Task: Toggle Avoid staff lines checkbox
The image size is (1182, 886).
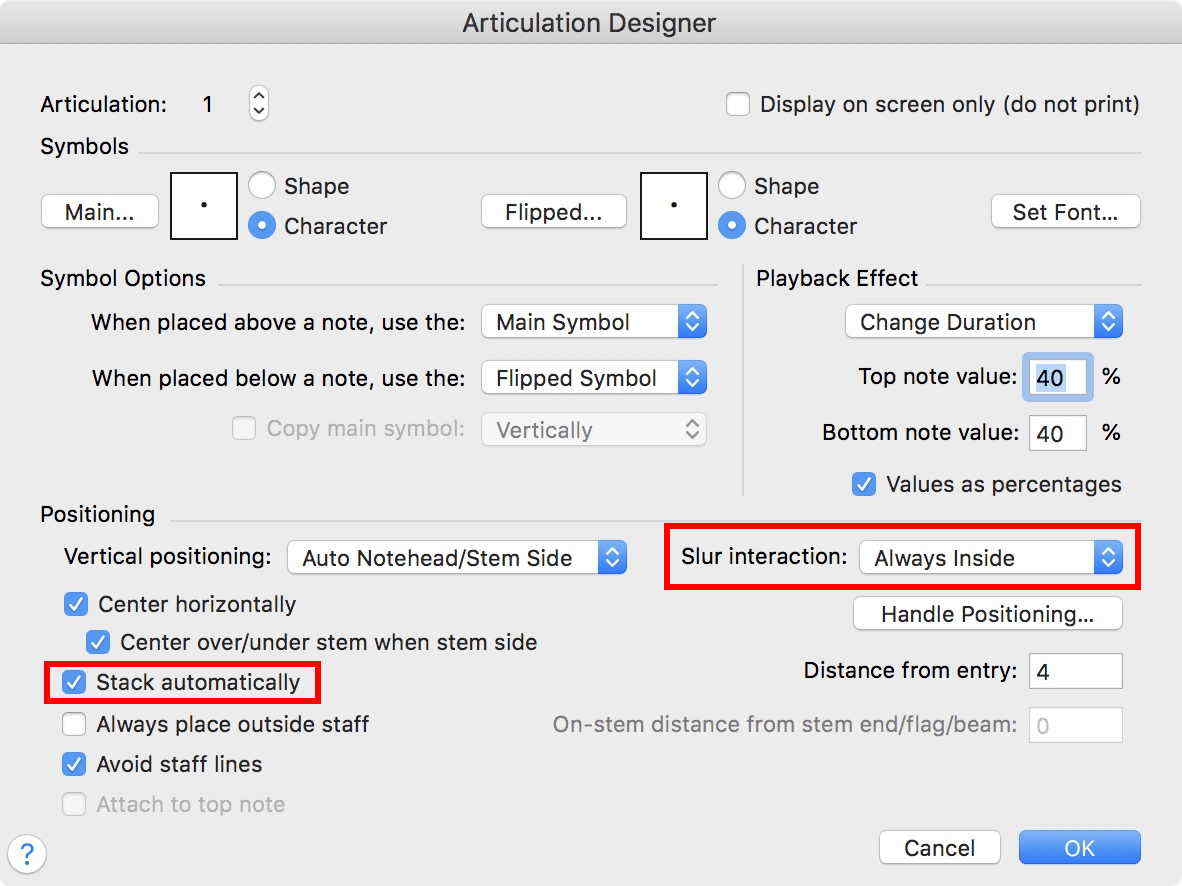Action: pos(75,764)
